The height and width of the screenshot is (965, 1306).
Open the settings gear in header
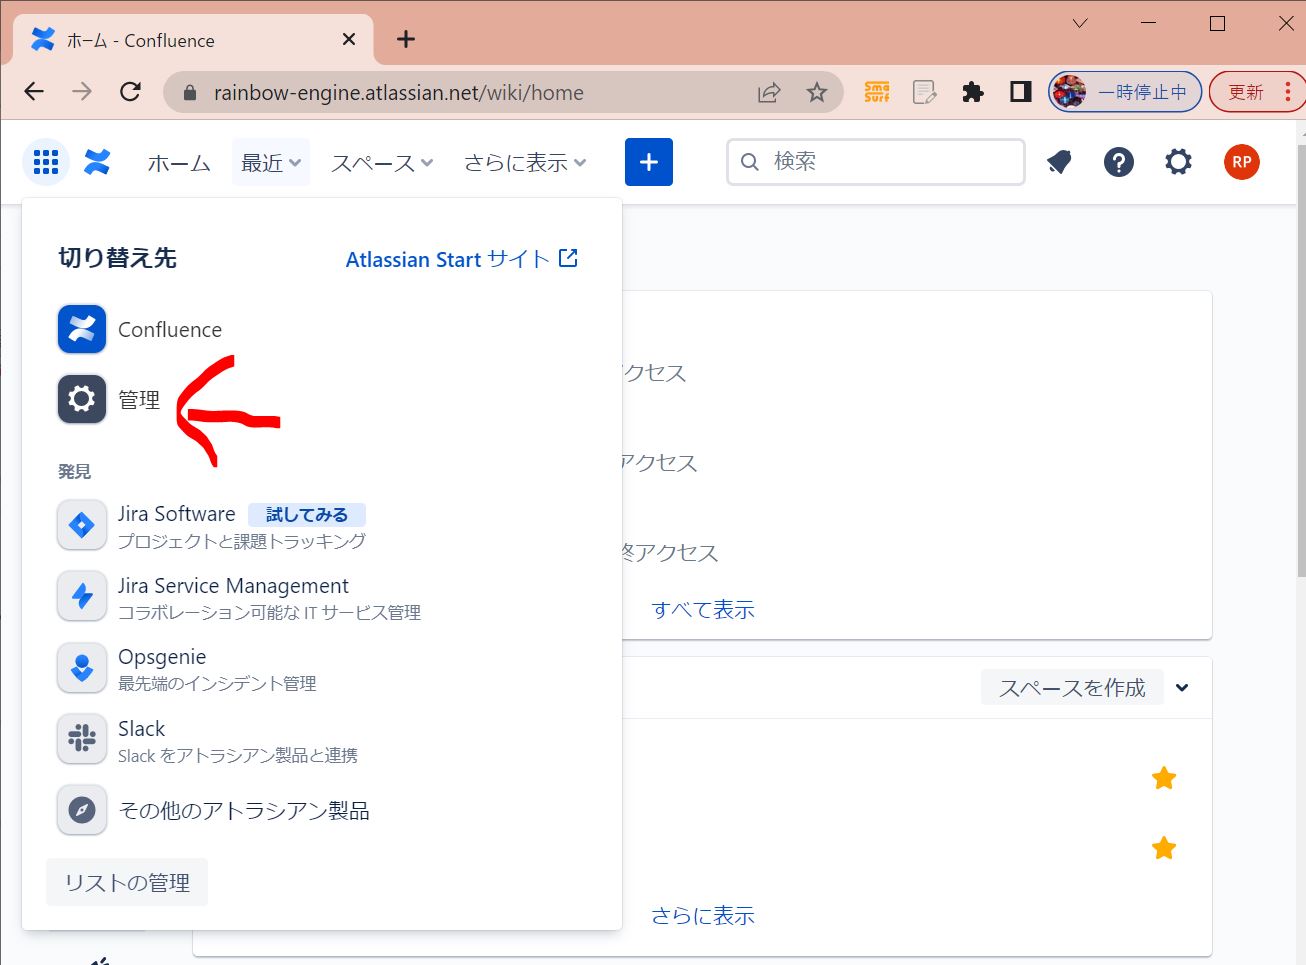pos(1178,162)
